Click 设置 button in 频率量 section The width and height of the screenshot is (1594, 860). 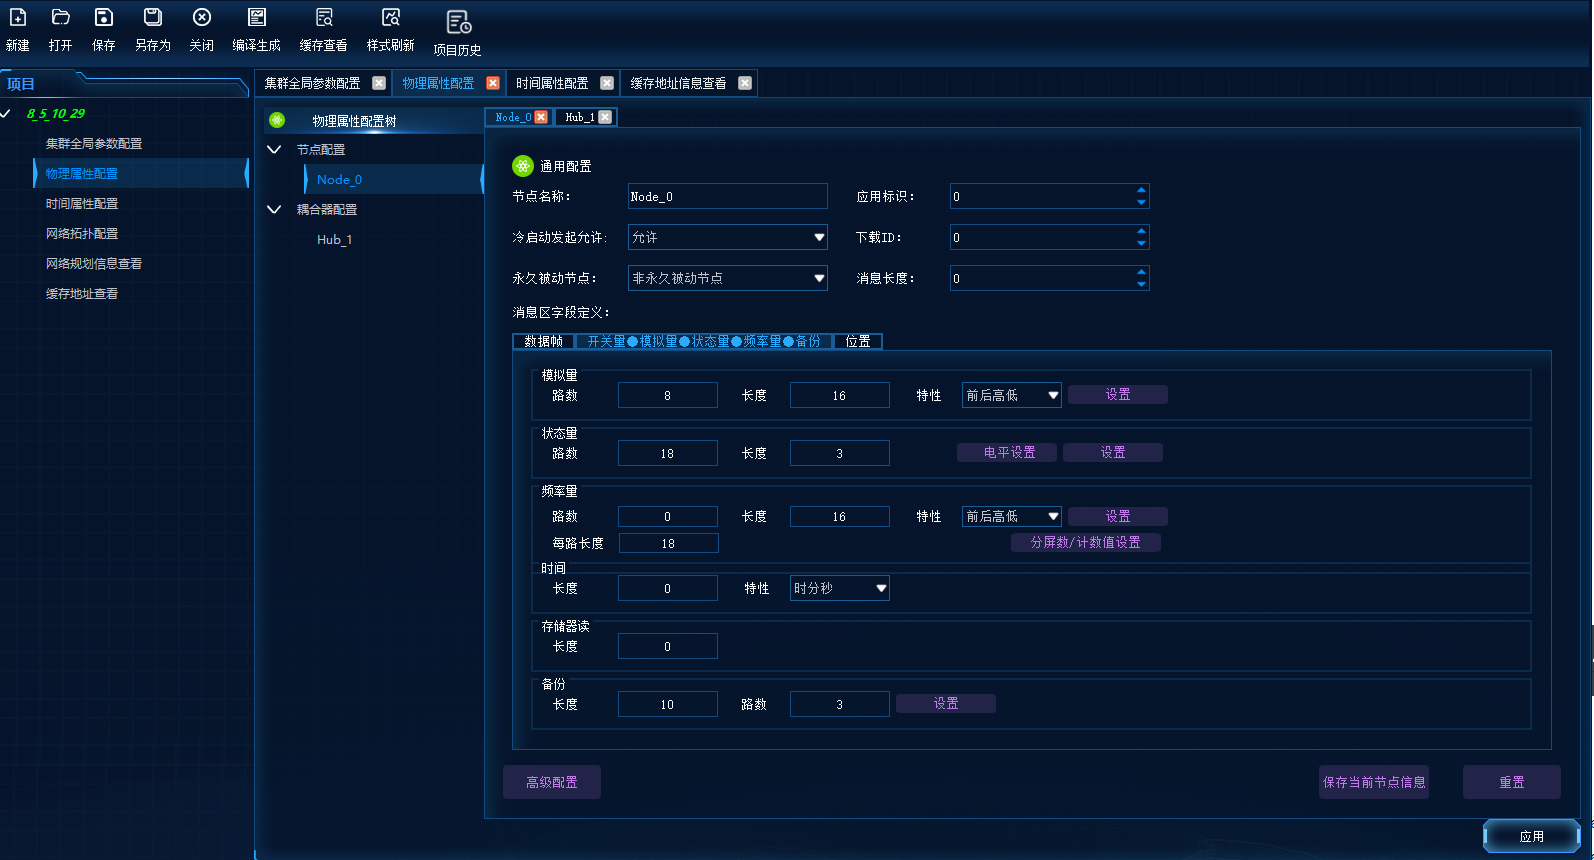click(x=1118, y=516)
